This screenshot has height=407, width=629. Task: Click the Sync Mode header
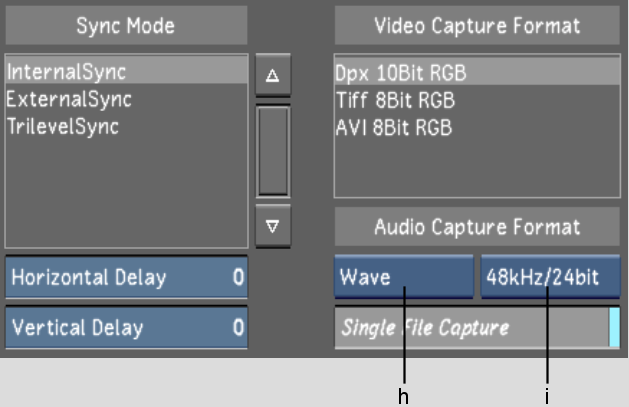126,26
